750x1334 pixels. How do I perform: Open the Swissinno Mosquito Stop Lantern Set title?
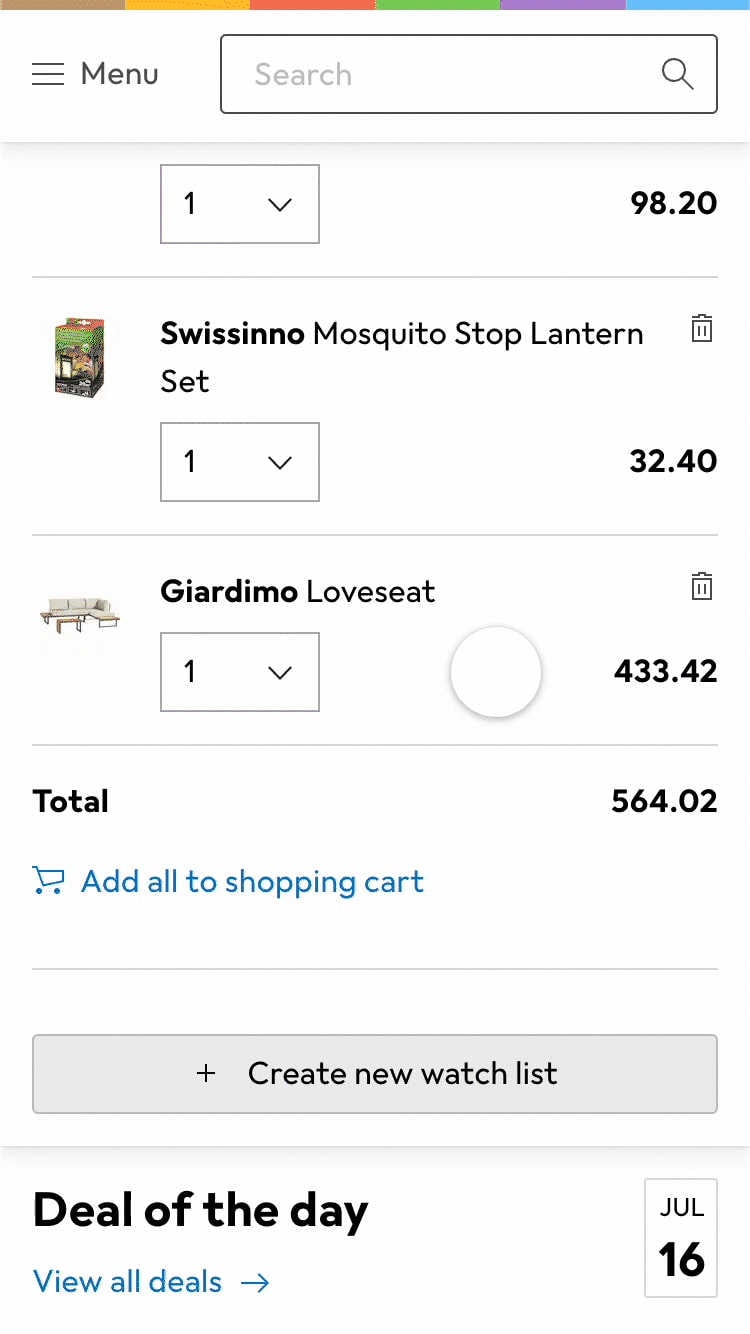click(x=402, y=357)
